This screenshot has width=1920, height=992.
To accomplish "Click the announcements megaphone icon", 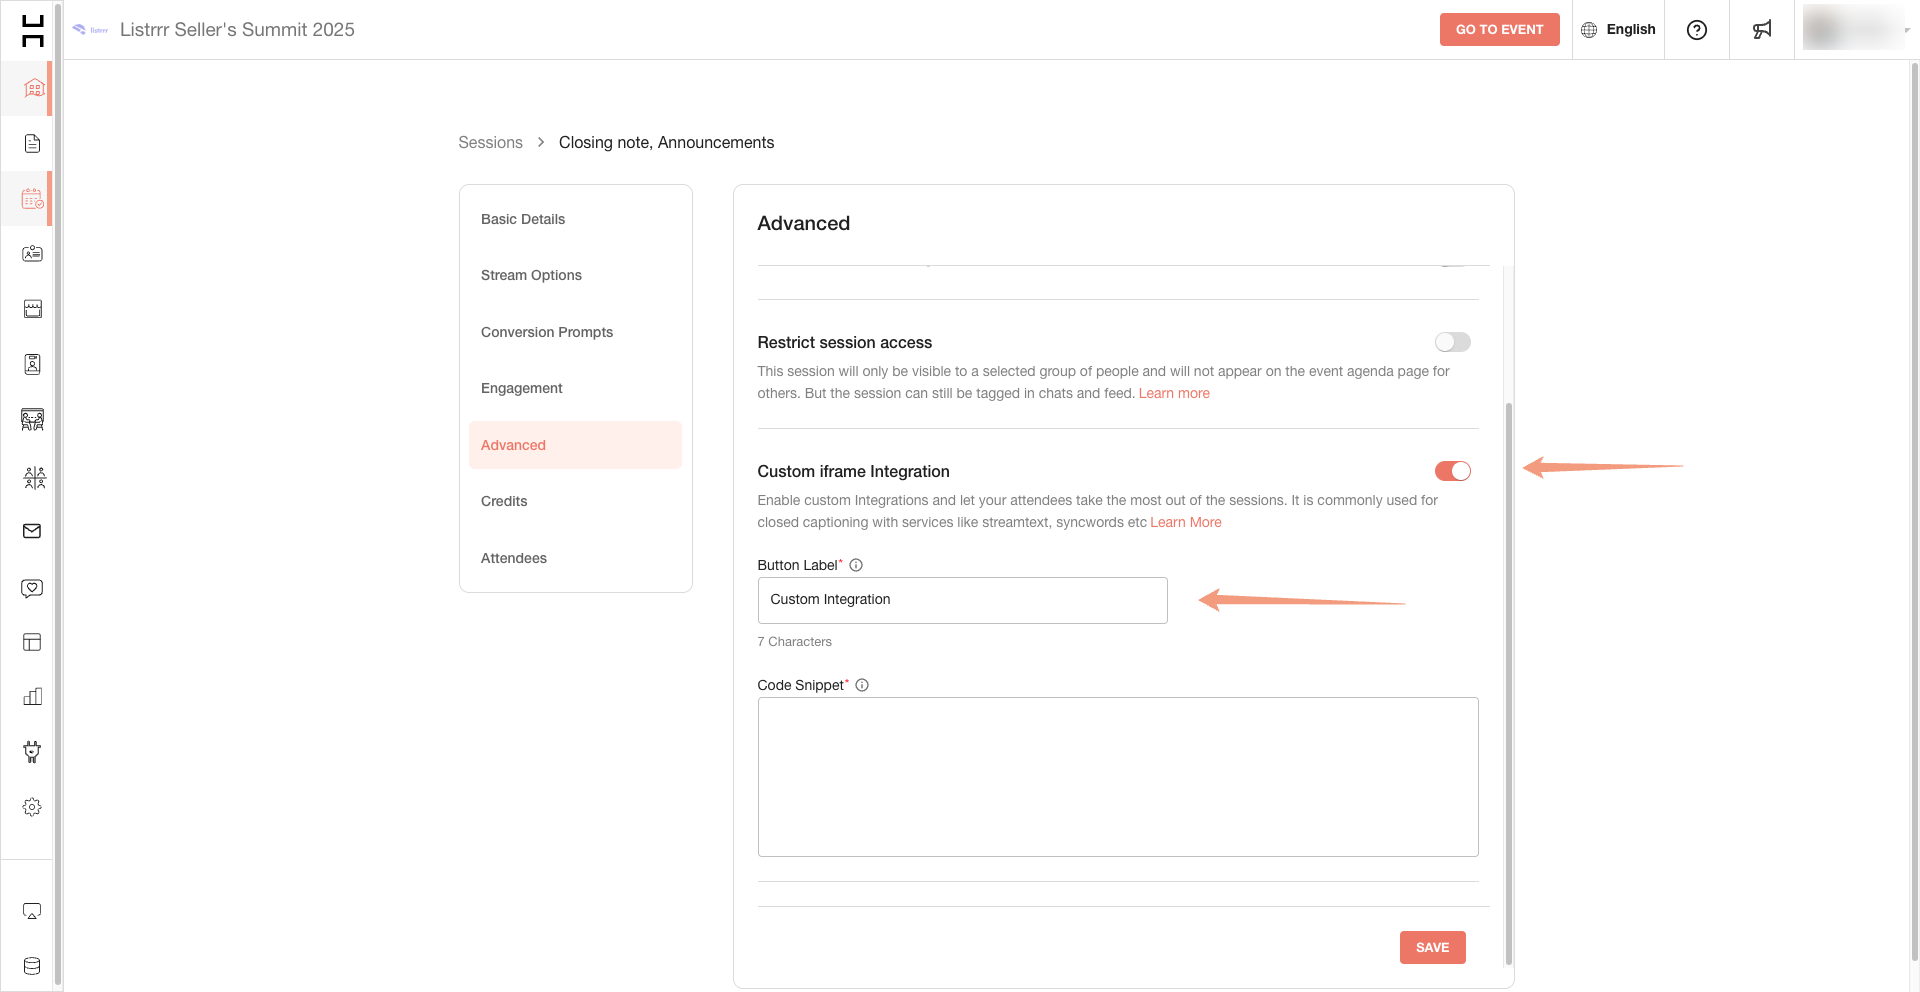I will [1762, 29].
